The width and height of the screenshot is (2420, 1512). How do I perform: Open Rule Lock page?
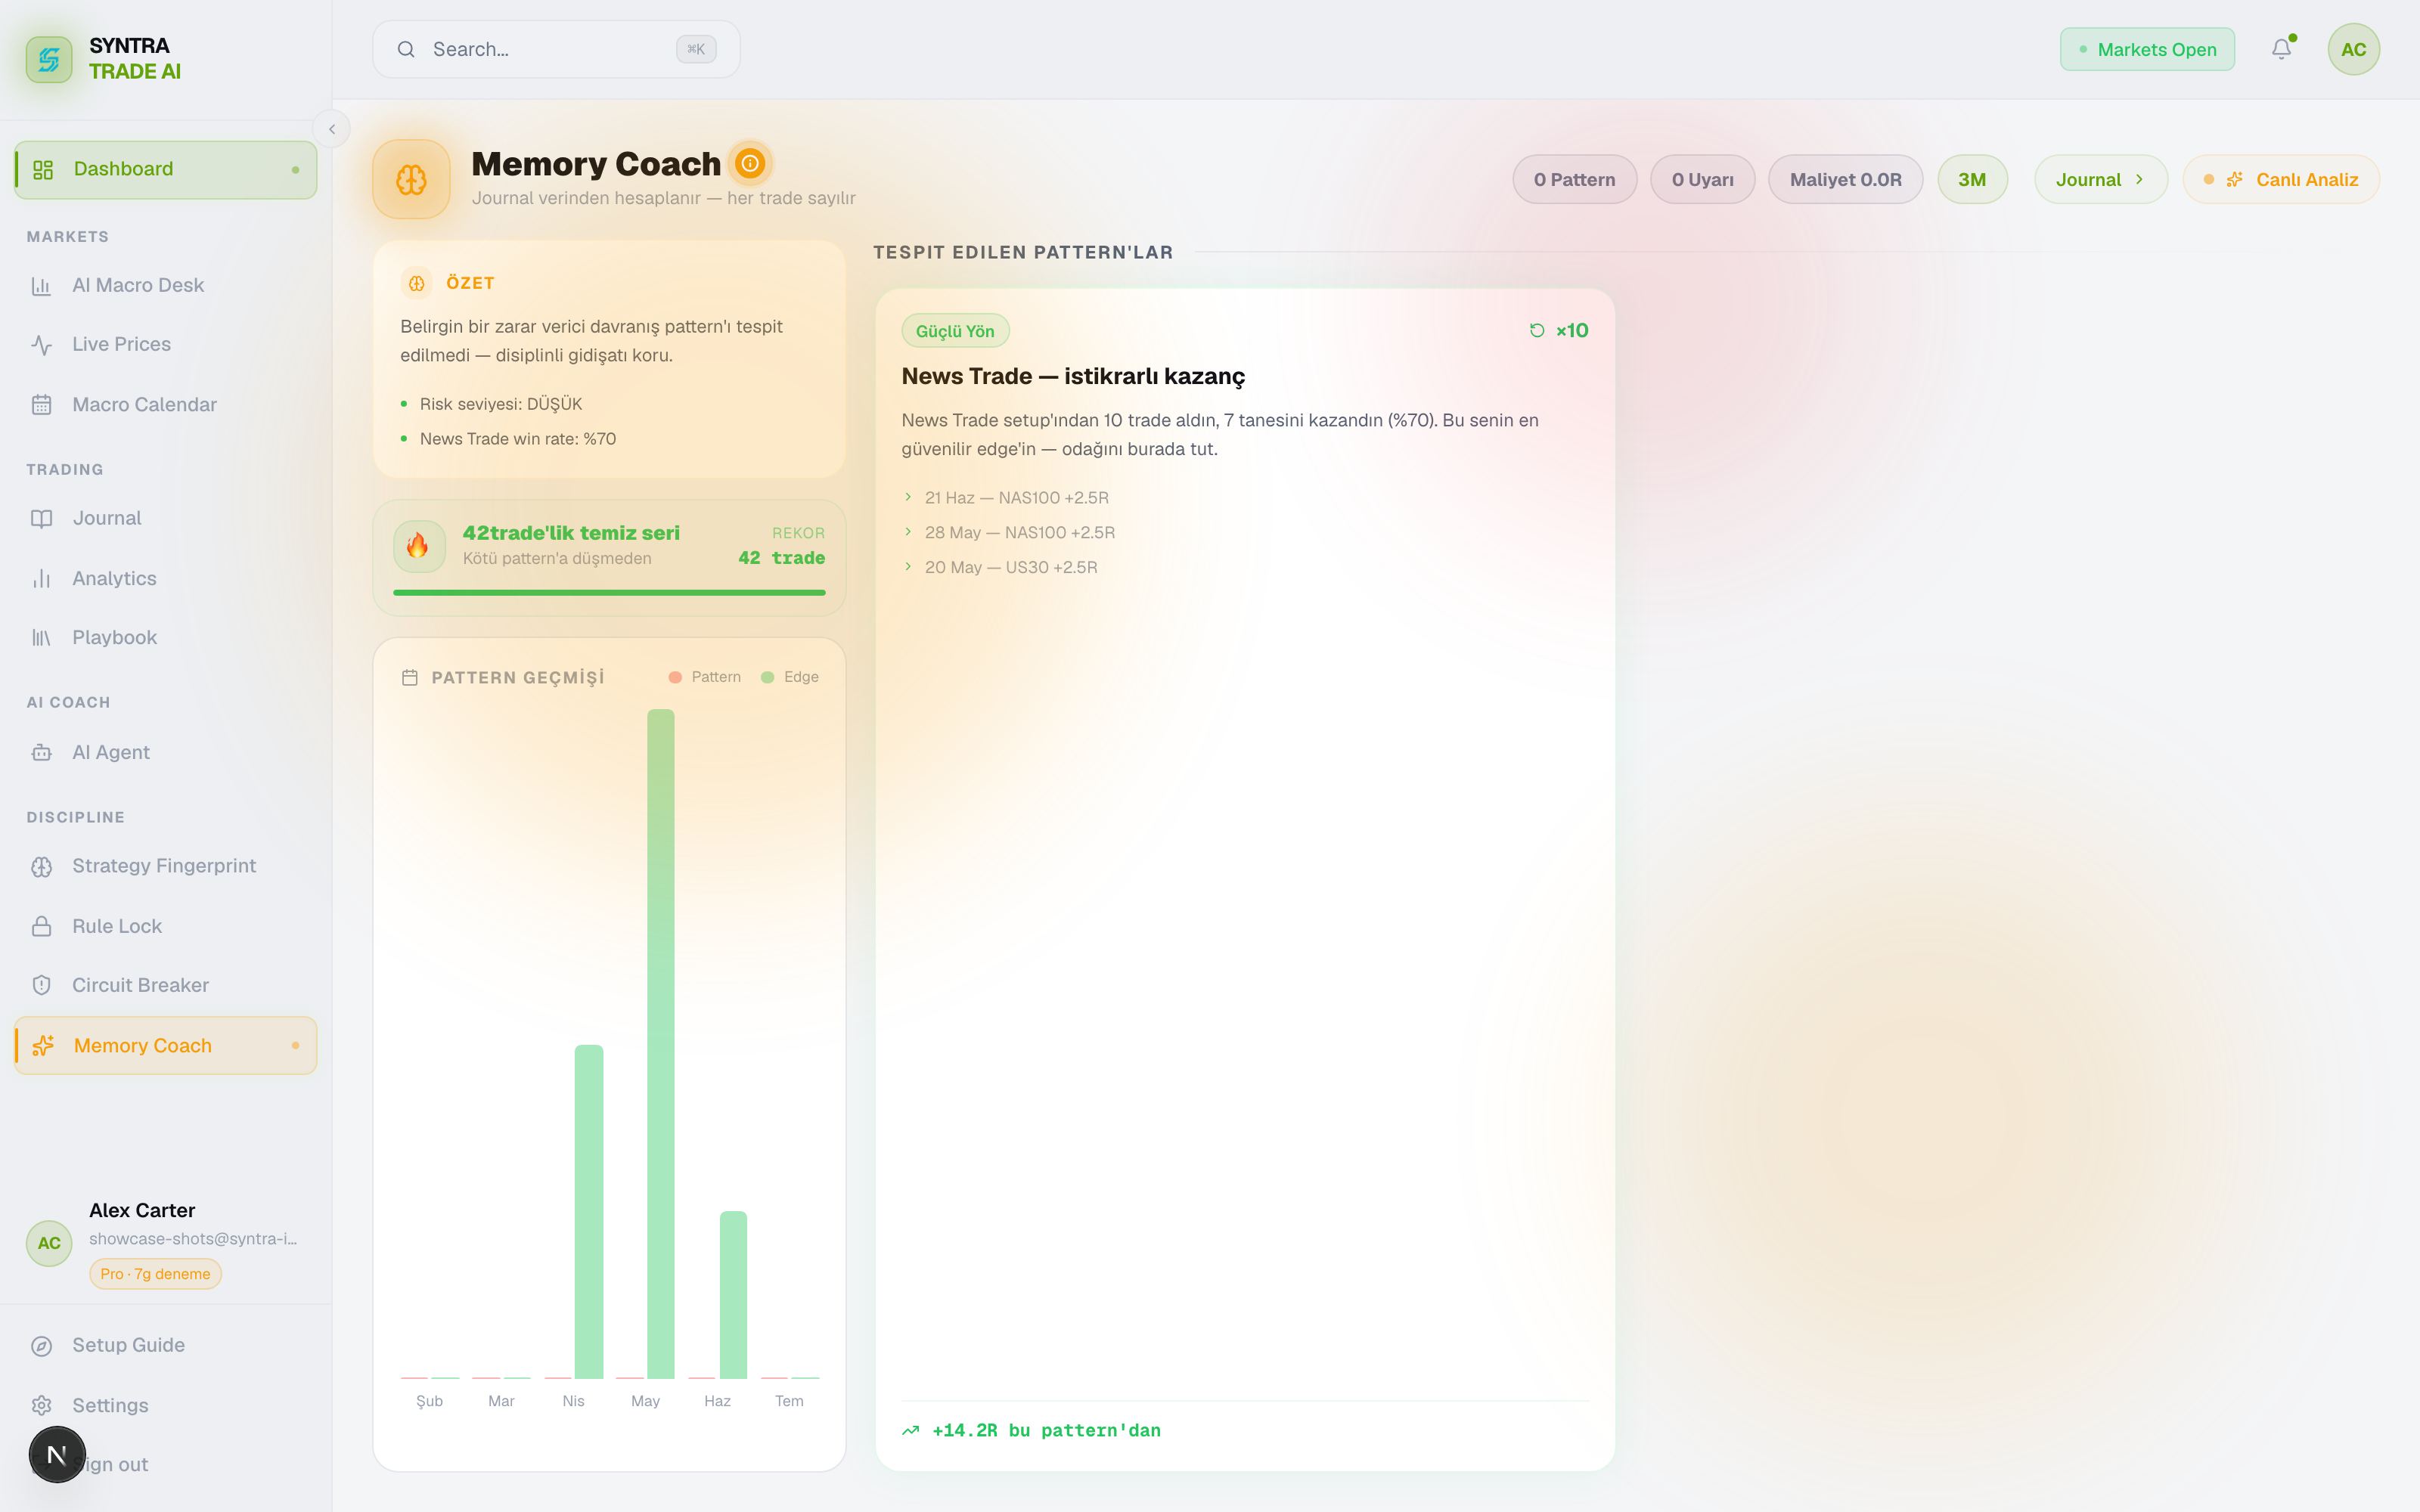165,926
